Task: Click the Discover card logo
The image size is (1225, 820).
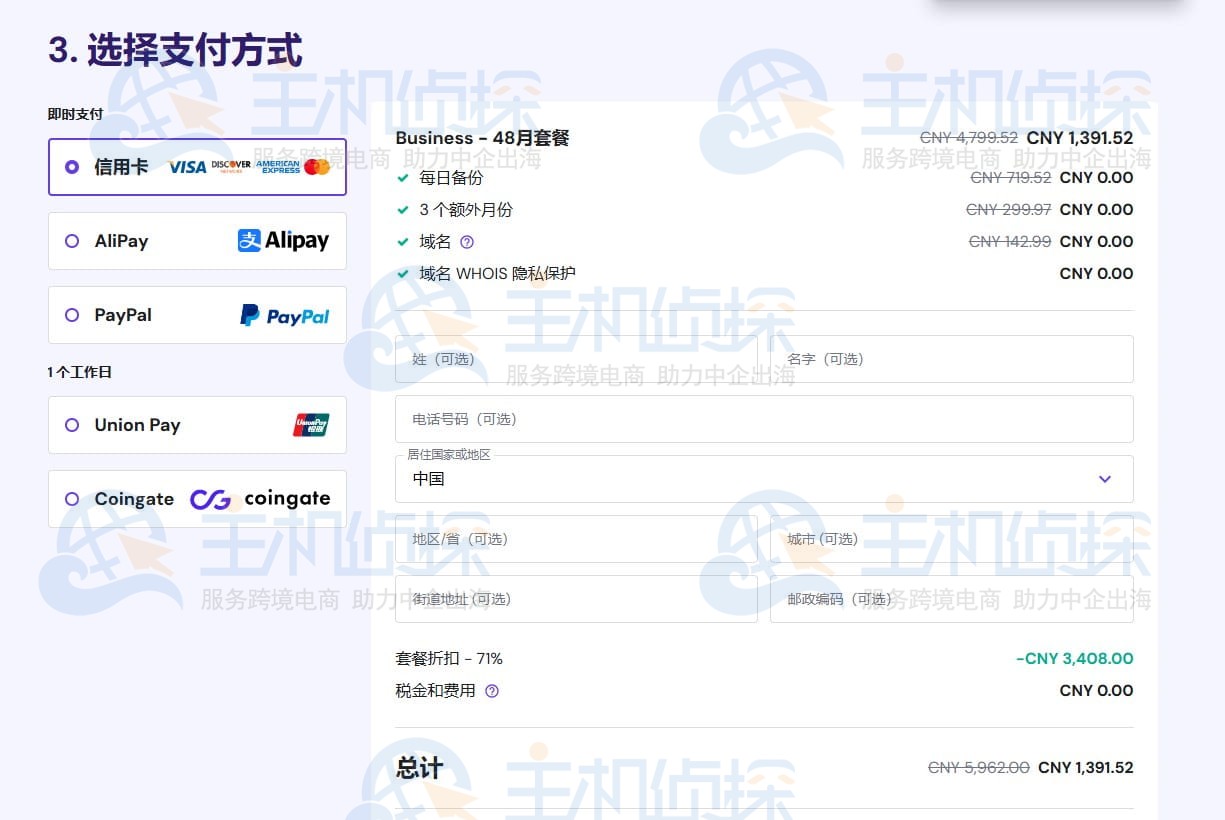Action: 231,167
